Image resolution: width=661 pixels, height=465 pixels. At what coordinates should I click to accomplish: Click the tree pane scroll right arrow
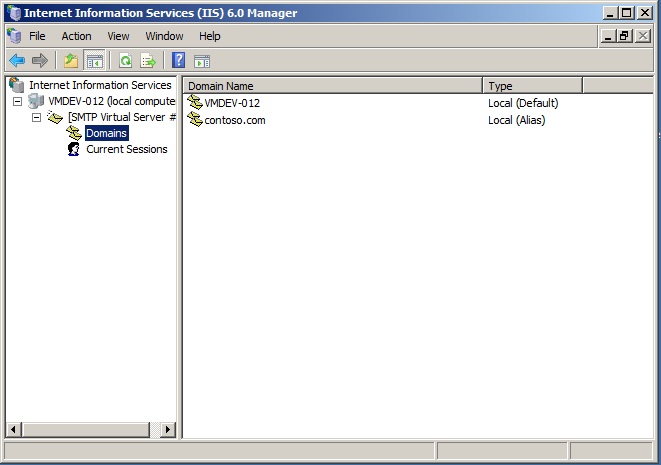click(x=168, y=430)
